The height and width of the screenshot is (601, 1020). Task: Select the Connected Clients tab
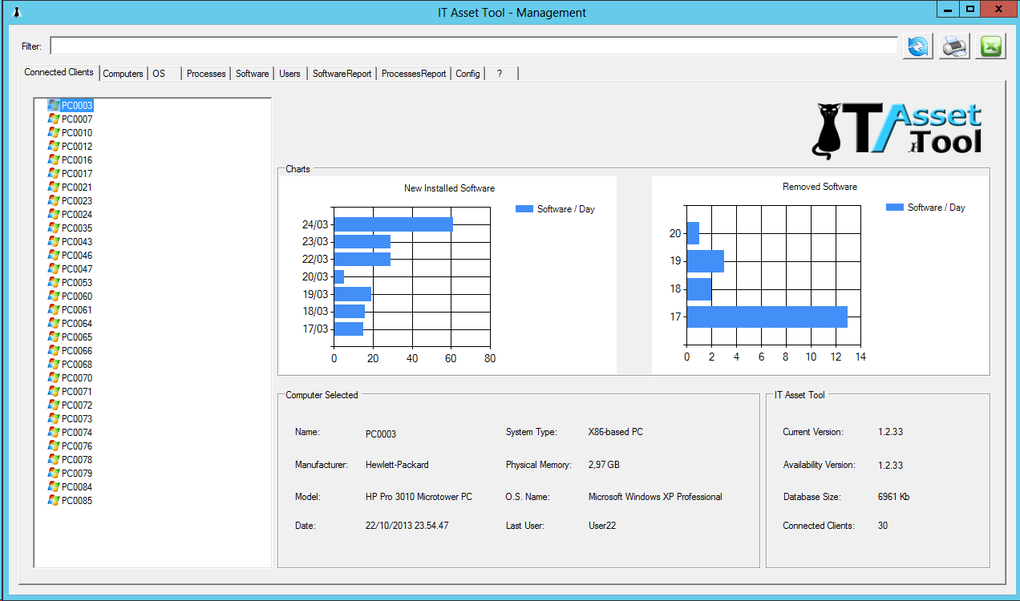pyautogui.click(x=59, y=72)
